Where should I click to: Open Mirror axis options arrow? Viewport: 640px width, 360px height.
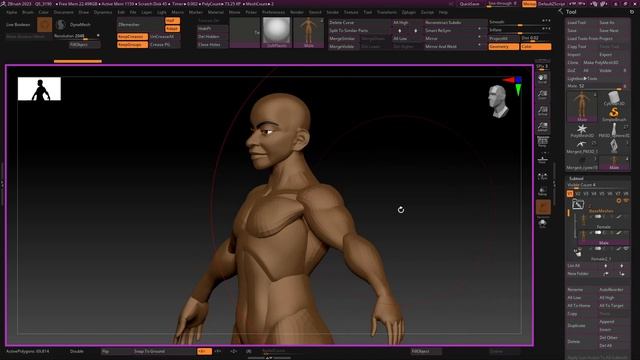479,38
